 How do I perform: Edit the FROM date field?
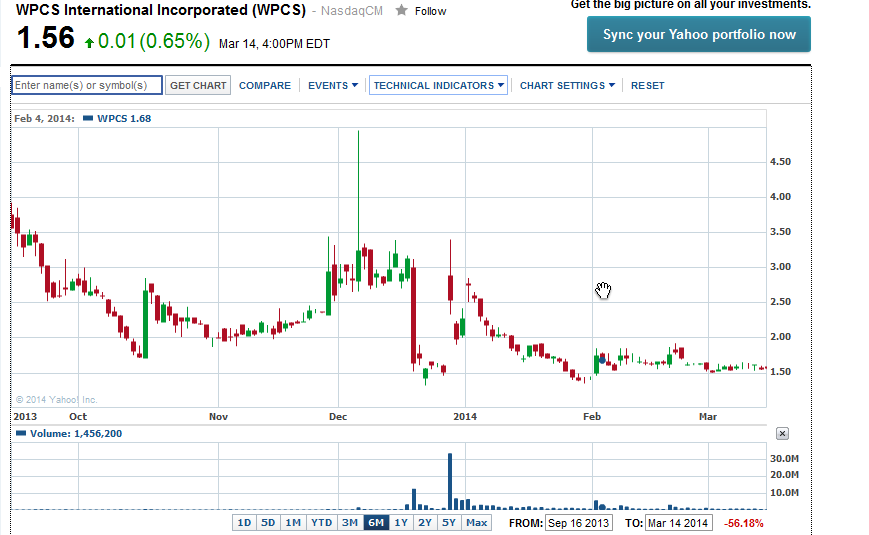(579, 523)
